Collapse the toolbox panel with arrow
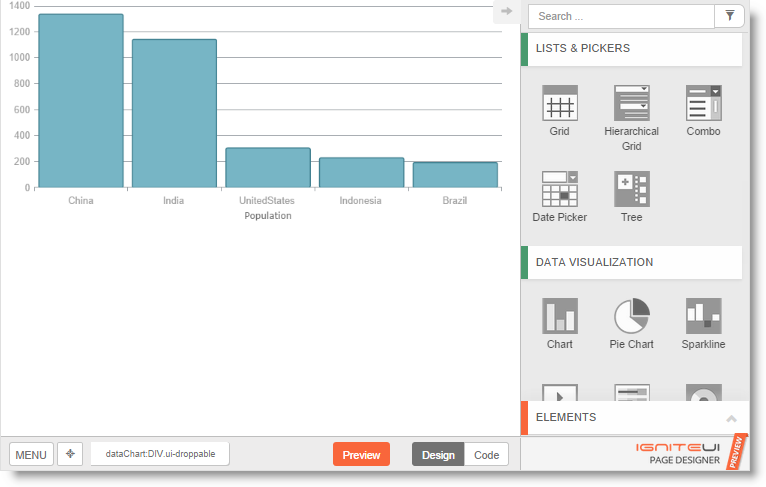The image size is (766, 487). [506, 12]
